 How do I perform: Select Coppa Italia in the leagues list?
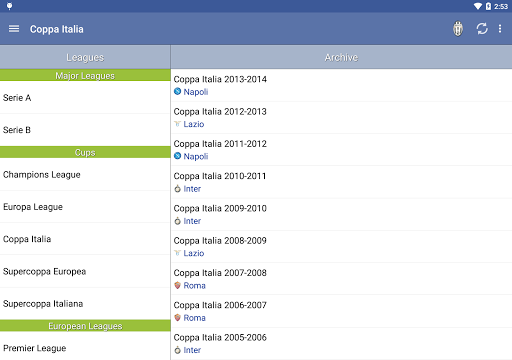point(85,239)
